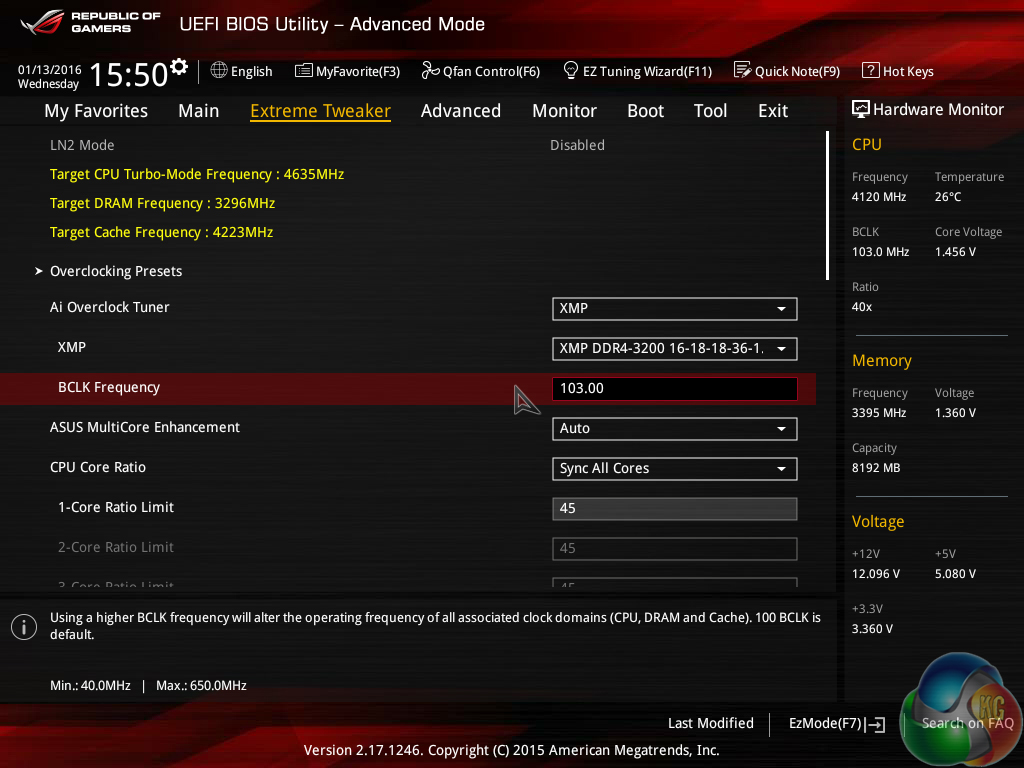Click the 15:50 clock display

129,74
